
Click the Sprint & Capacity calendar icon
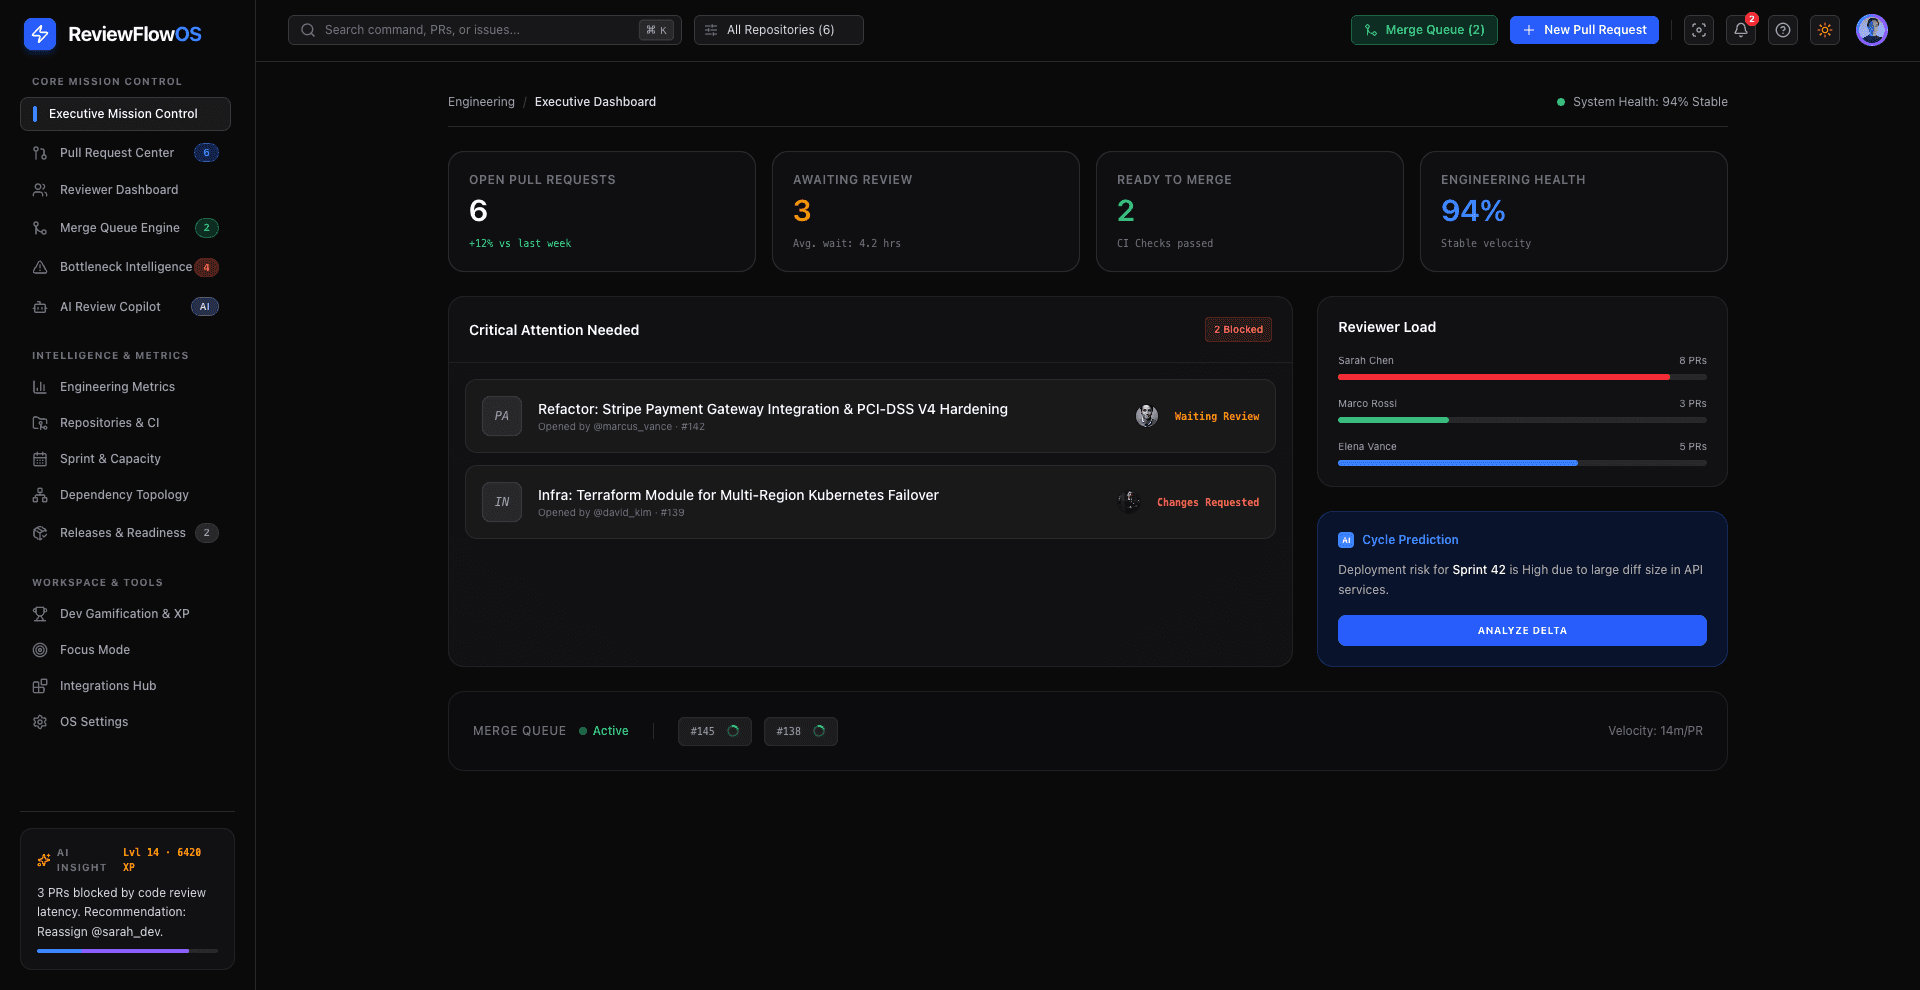tap(40, 459)
